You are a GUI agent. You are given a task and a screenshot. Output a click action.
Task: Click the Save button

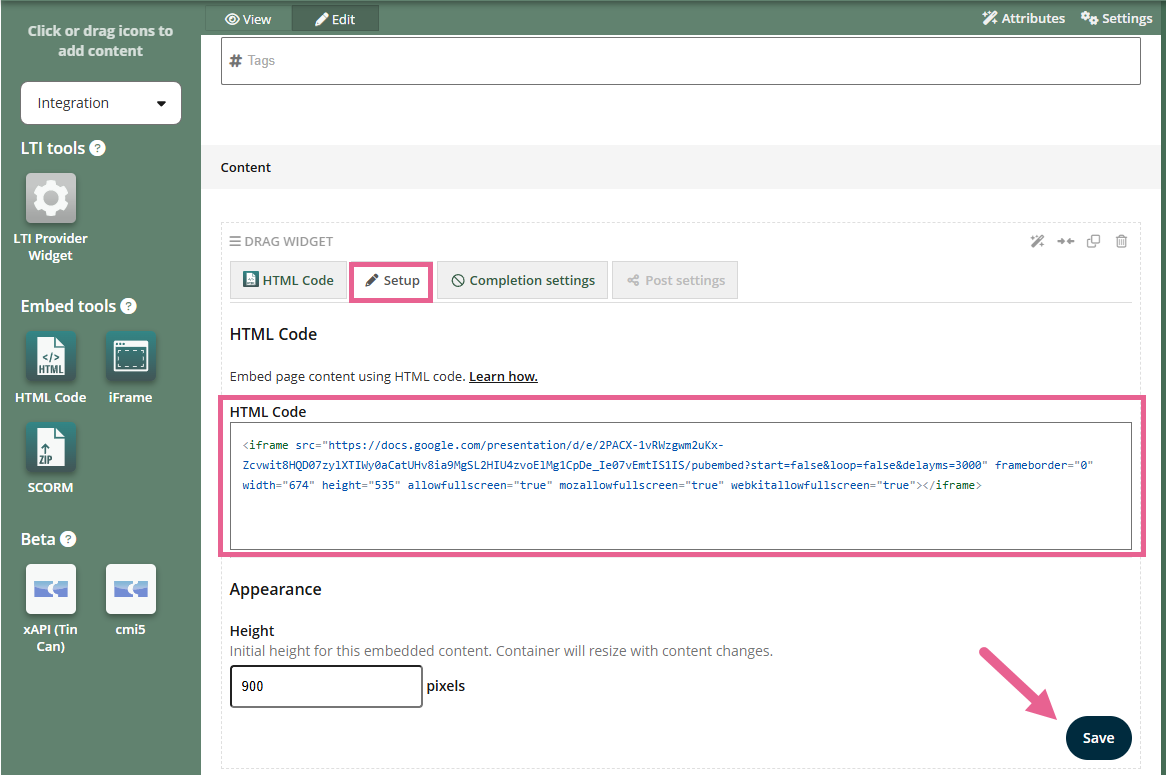(x=1098, y=738)
